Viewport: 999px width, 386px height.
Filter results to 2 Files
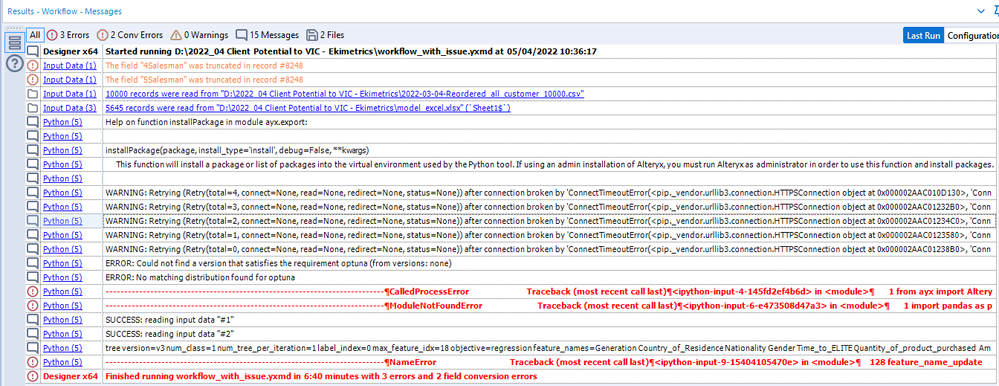(325, 35)
